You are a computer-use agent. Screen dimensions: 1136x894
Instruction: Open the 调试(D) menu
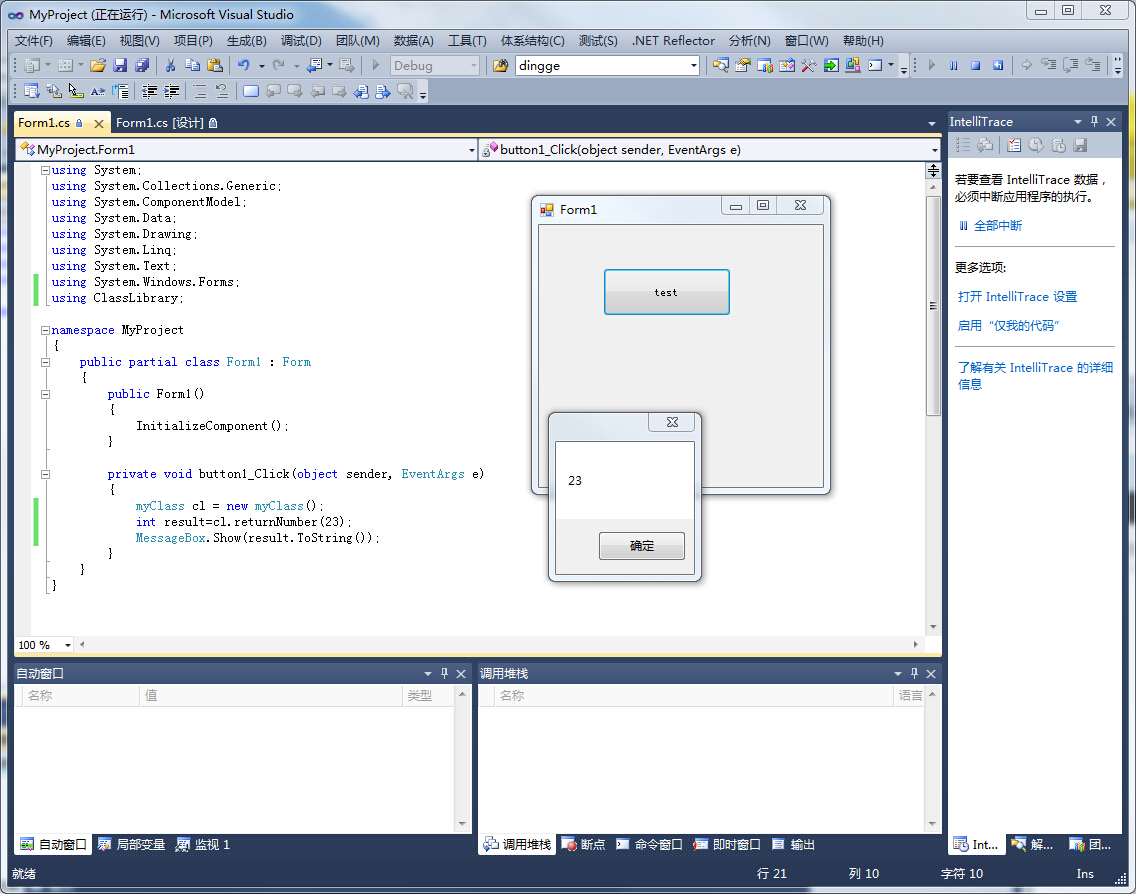tap(301, 41)
